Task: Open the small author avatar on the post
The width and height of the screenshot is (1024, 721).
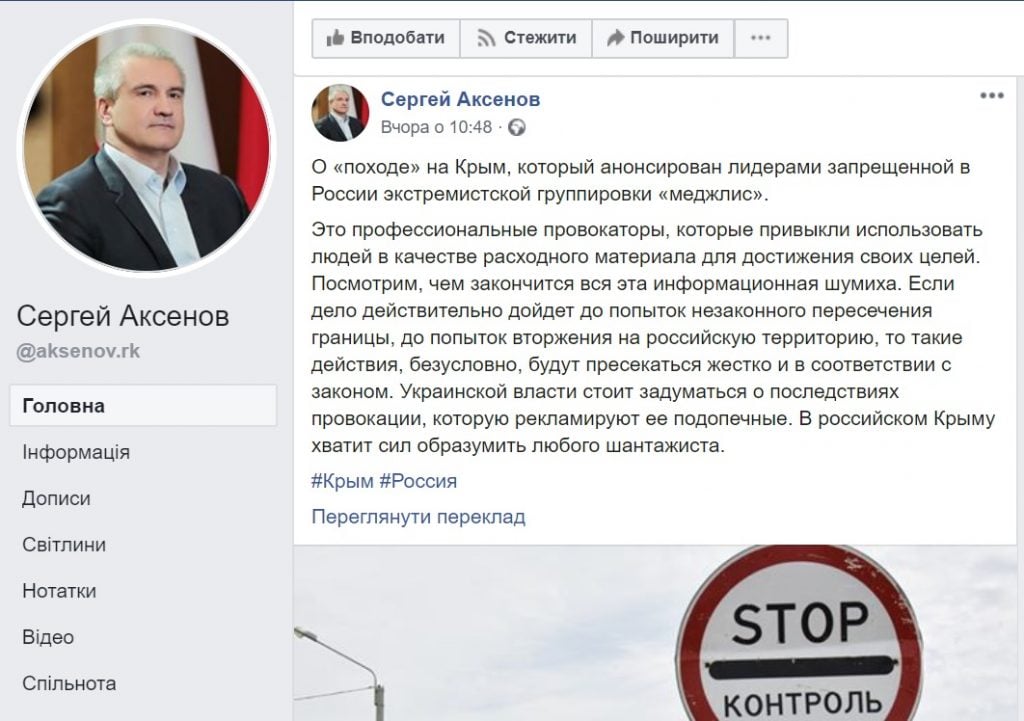Action: [340, 112]
